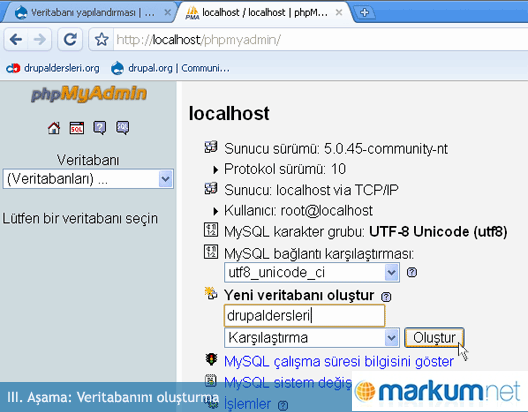Go back with the browser back arrow
The image size is (528, 412).
(16, 40)
